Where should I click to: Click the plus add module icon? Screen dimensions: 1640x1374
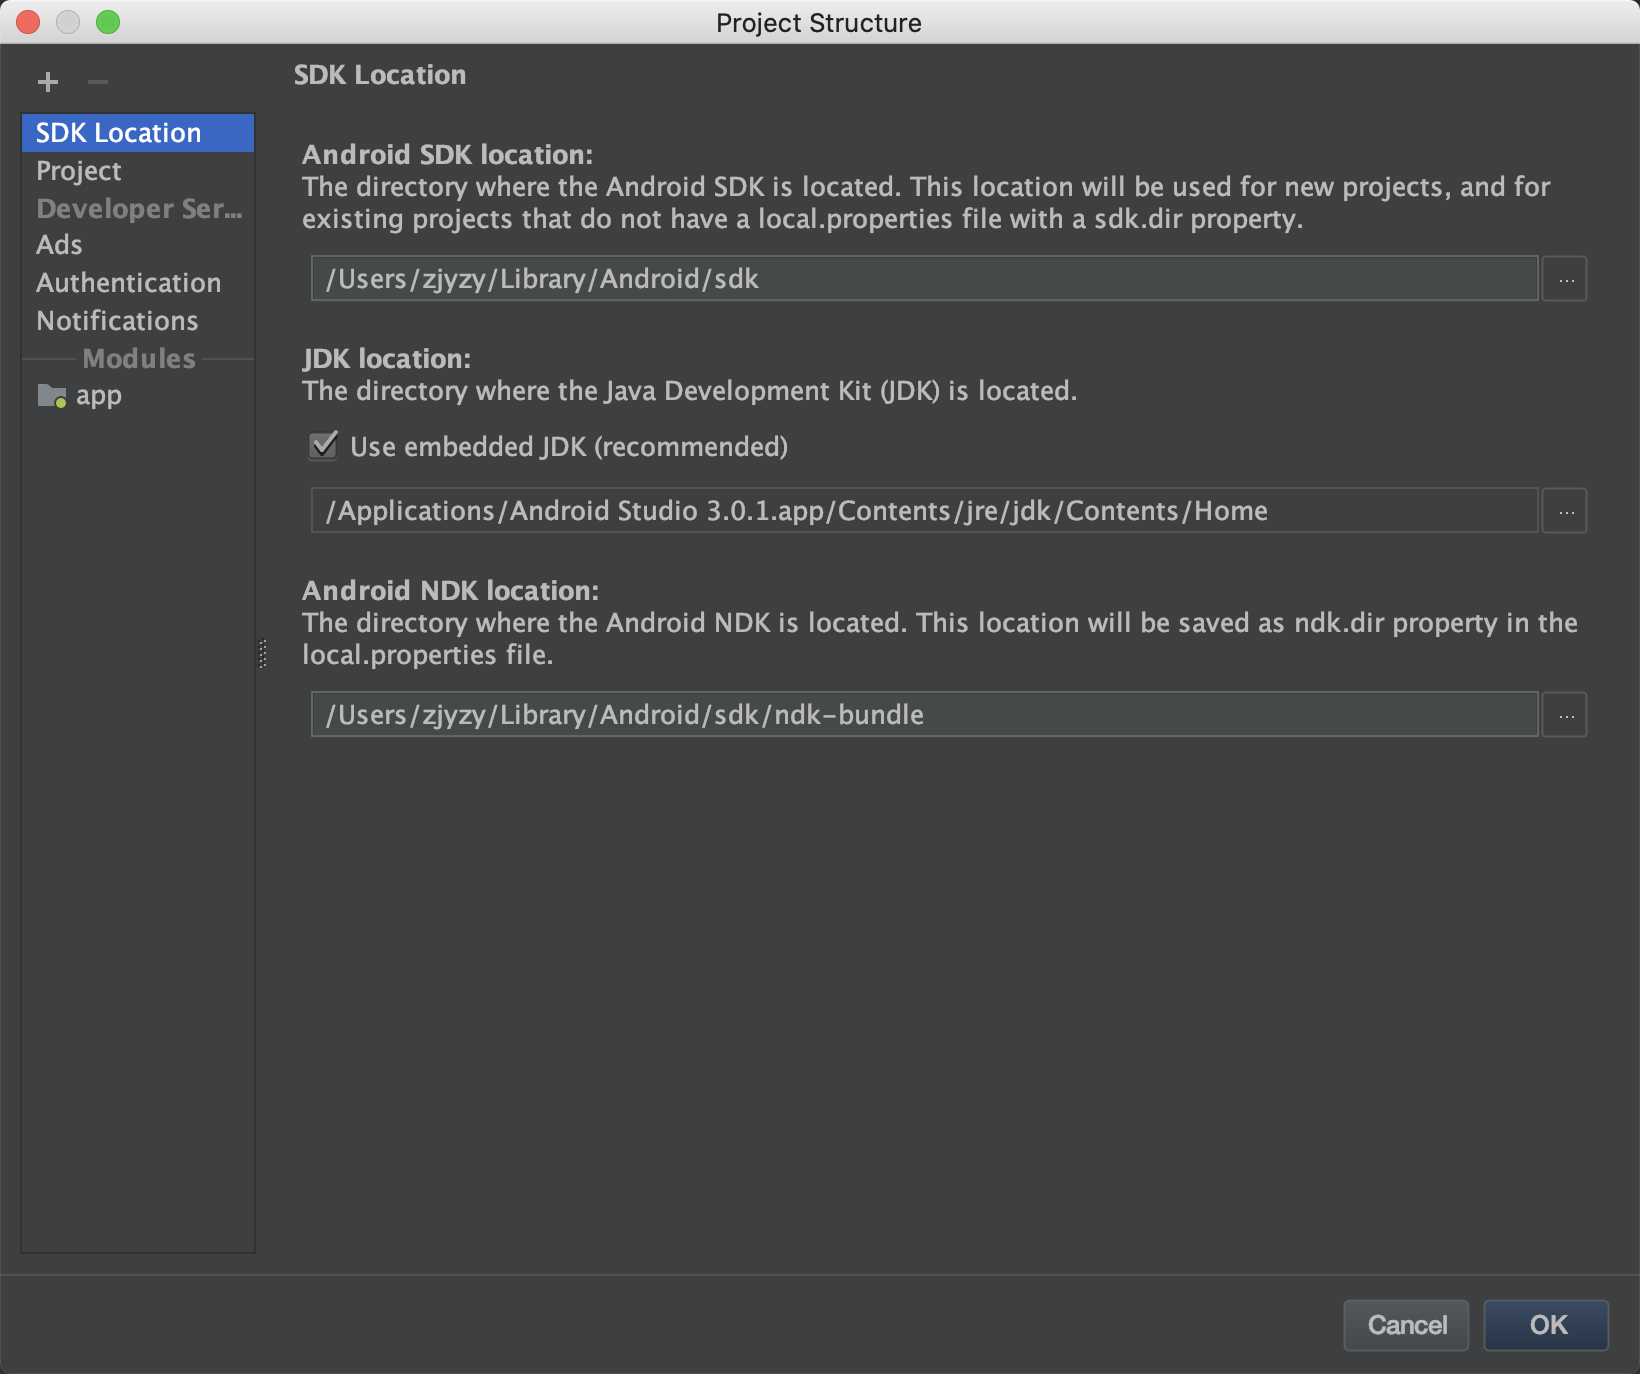coord(48,82)
